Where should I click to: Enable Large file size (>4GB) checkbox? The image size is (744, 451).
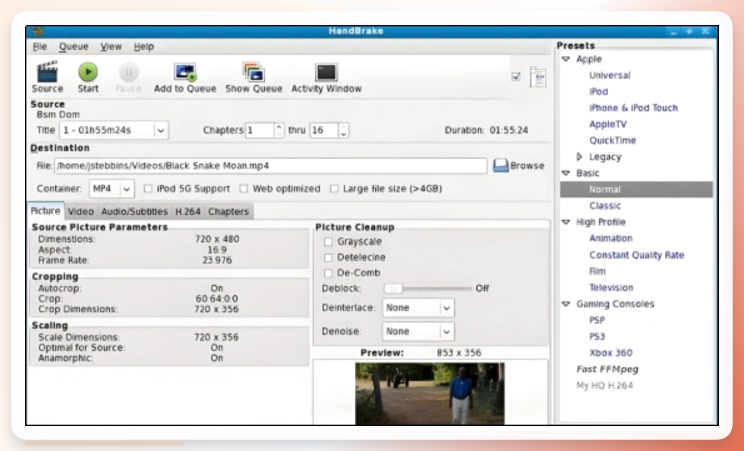(x=335, y=189)
